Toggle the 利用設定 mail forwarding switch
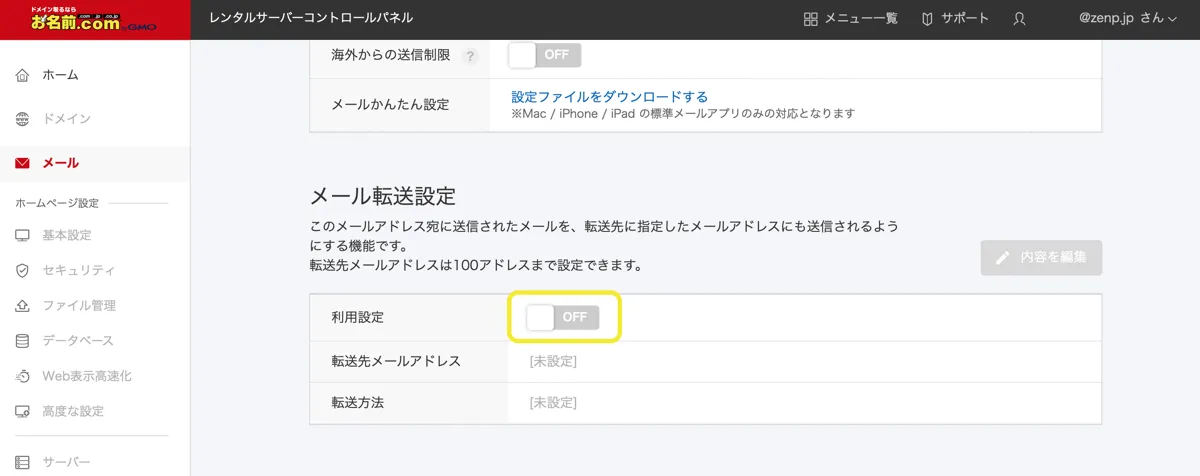Image resolution: width=1200 pixels, height=476 pixels. (563, 317)
